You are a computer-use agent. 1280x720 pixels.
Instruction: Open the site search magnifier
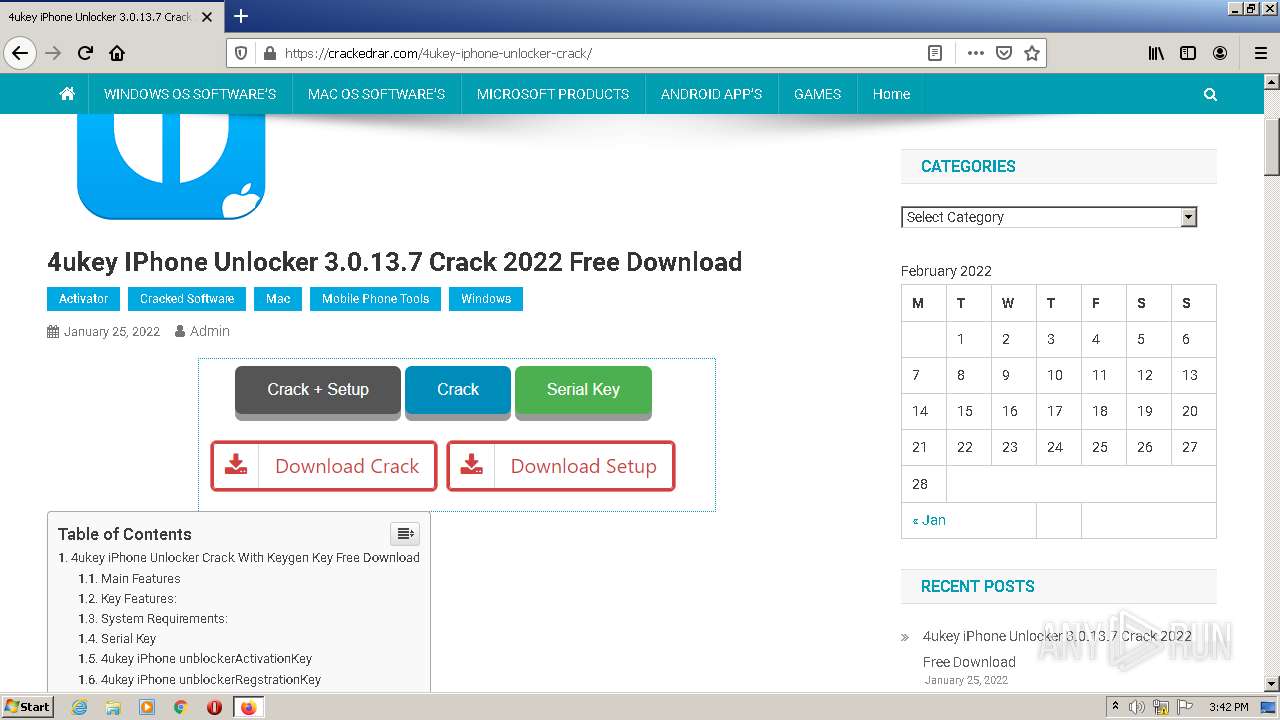[1210, 94]
